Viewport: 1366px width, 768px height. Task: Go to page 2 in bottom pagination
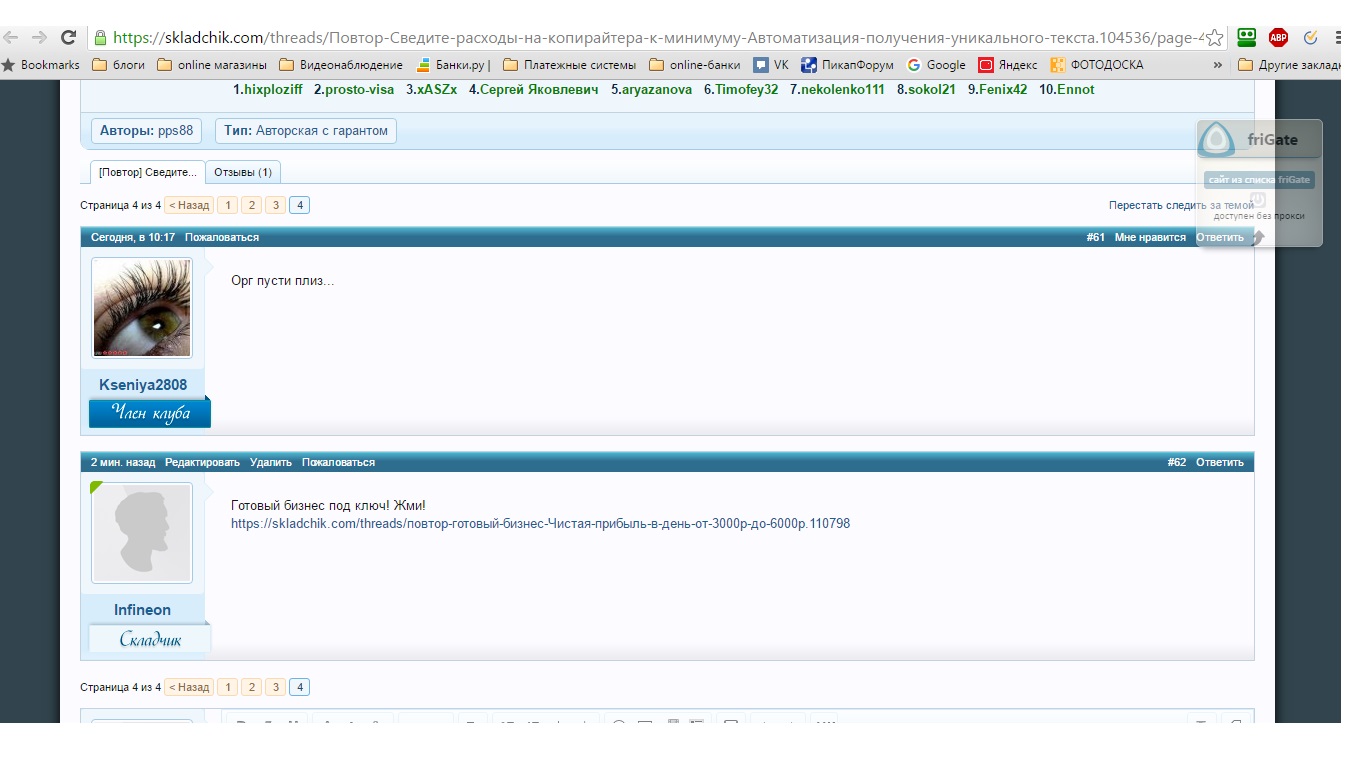[251, 687]
